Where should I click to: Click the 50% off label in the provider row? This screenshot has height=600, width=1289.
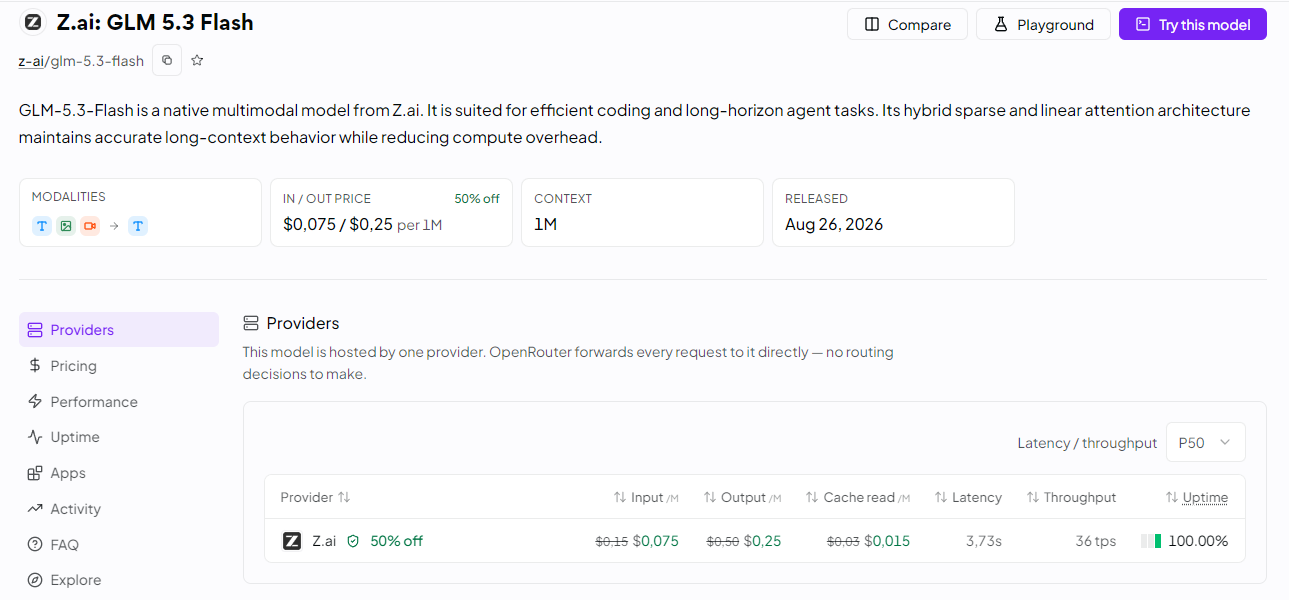coord(396,541)
